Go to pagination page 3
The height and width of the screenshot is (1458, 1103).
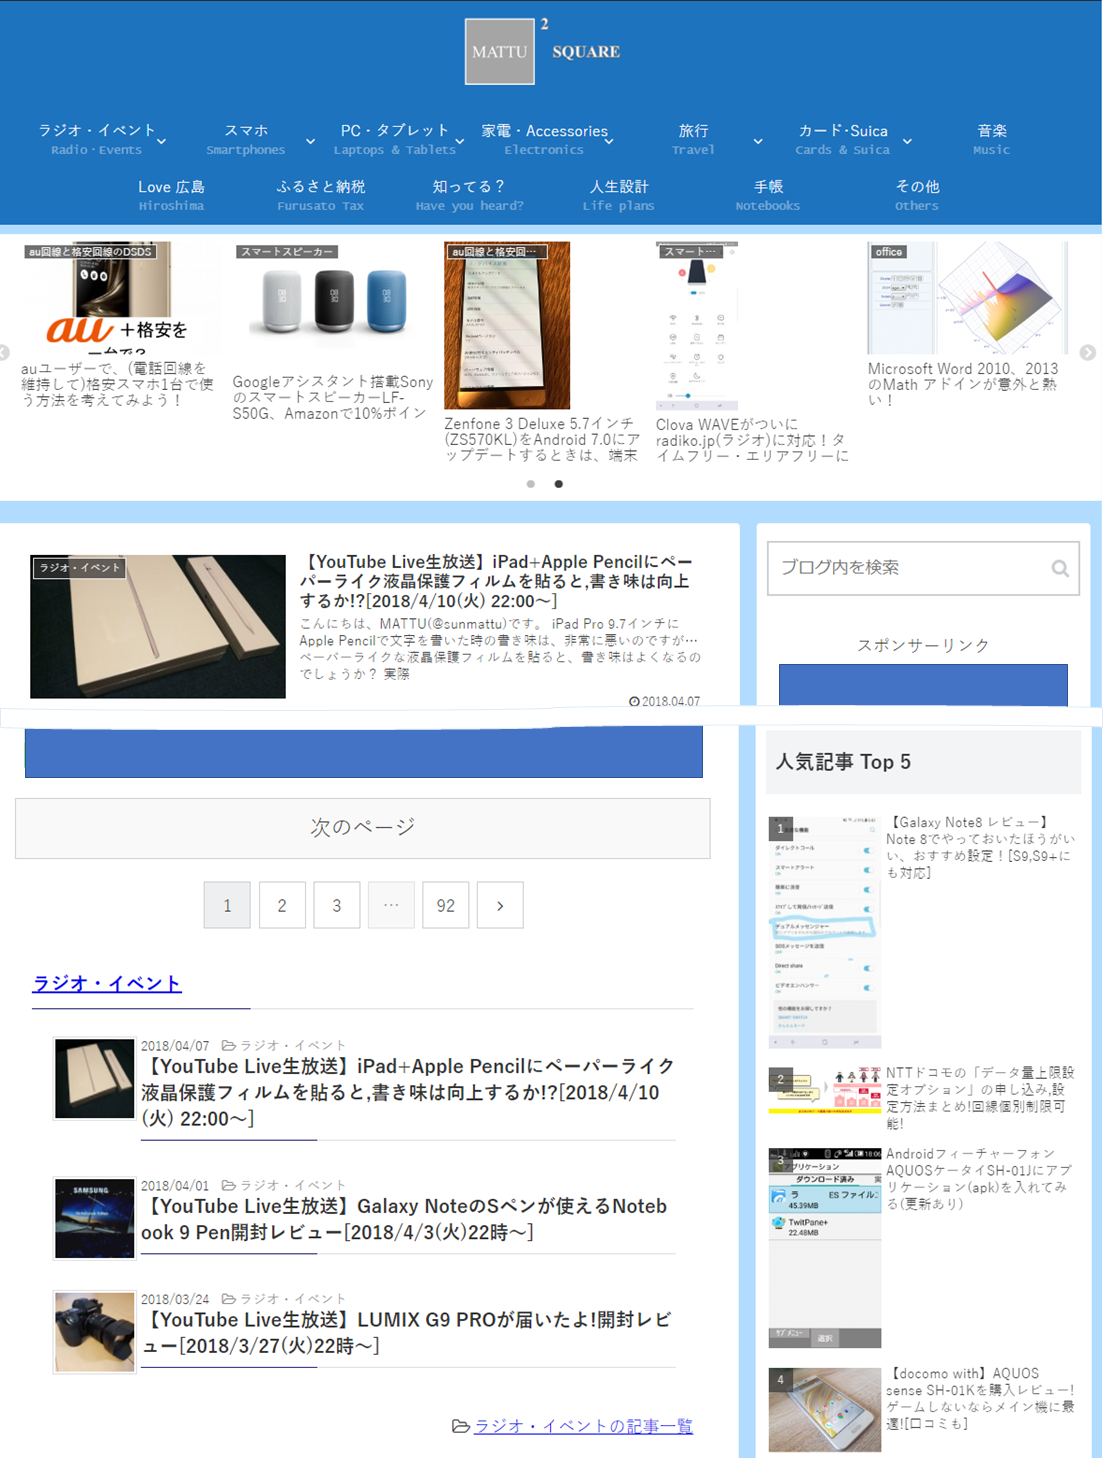pyautogui.click(x=337, y=905)
